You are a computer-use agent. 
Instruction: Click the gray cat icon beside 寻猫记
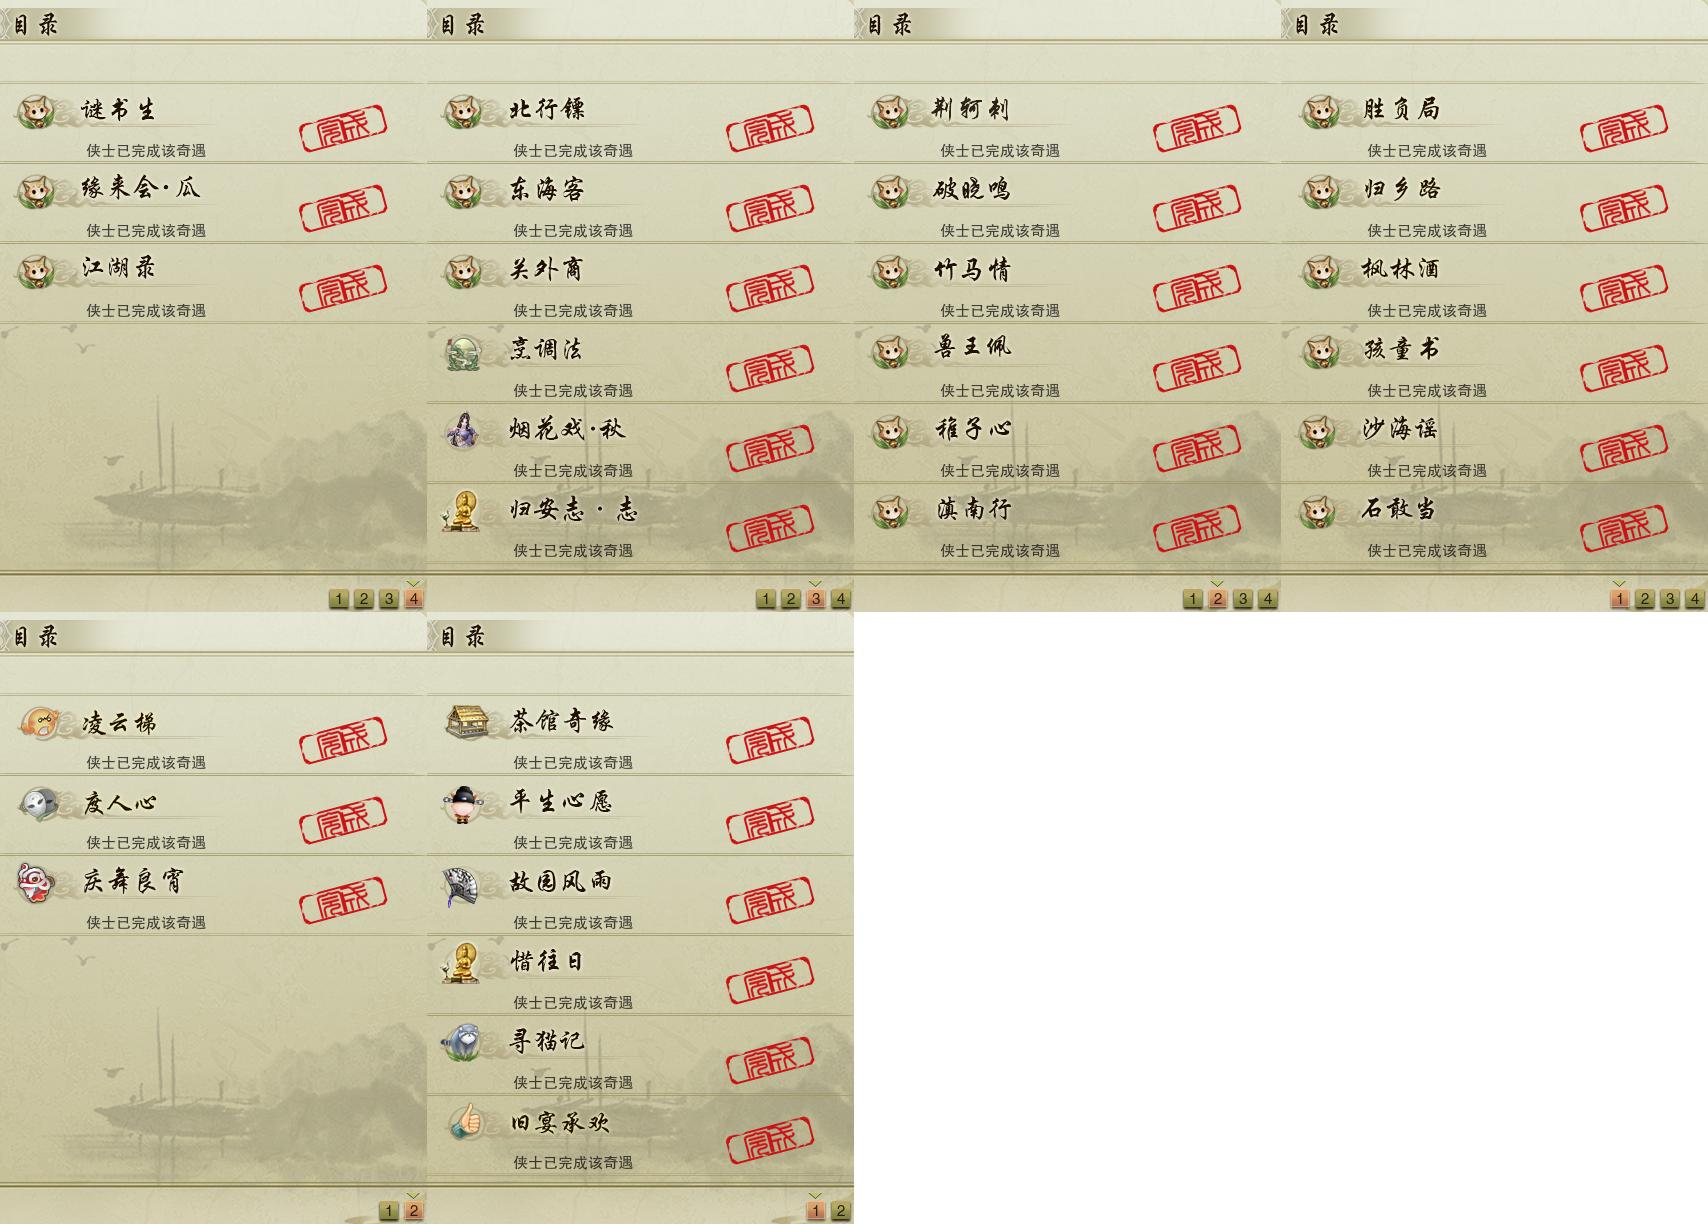pyautogui.click(x=463, y=1042)
